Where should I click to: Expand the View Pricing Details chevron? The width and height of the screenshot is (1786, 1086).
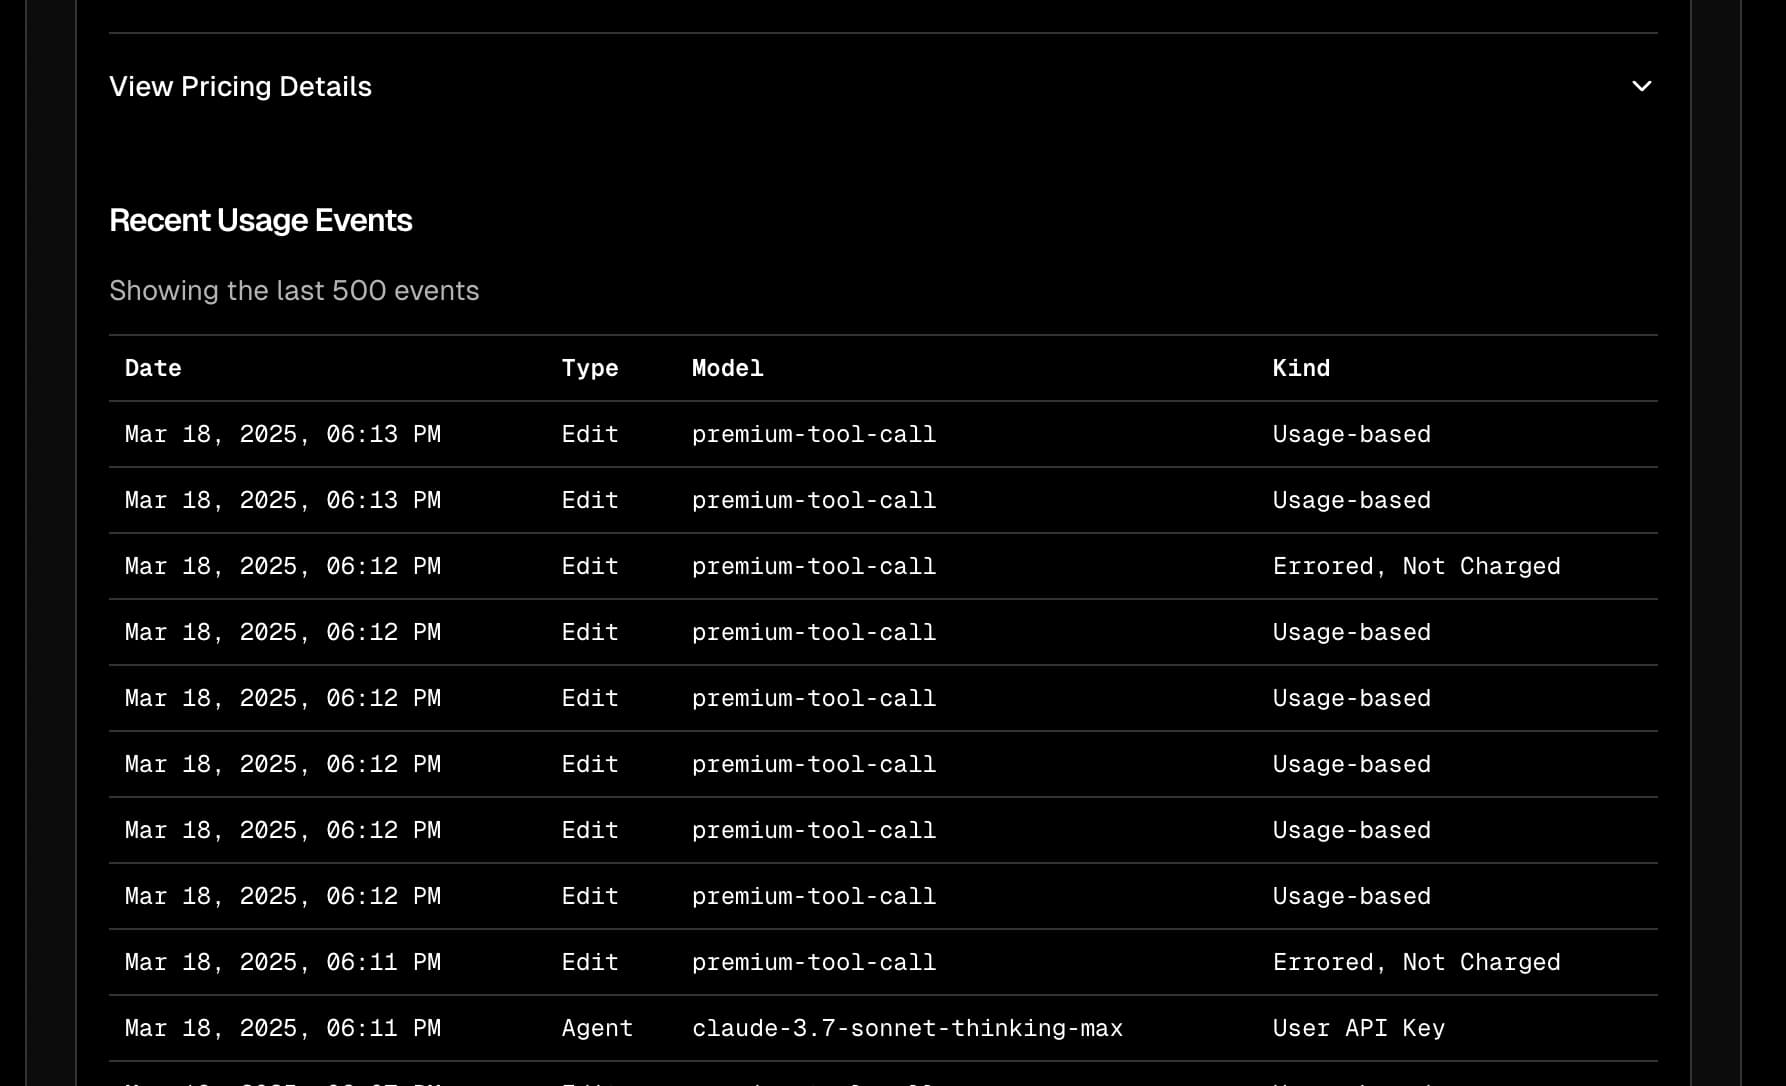click(x=1641, y=86)
